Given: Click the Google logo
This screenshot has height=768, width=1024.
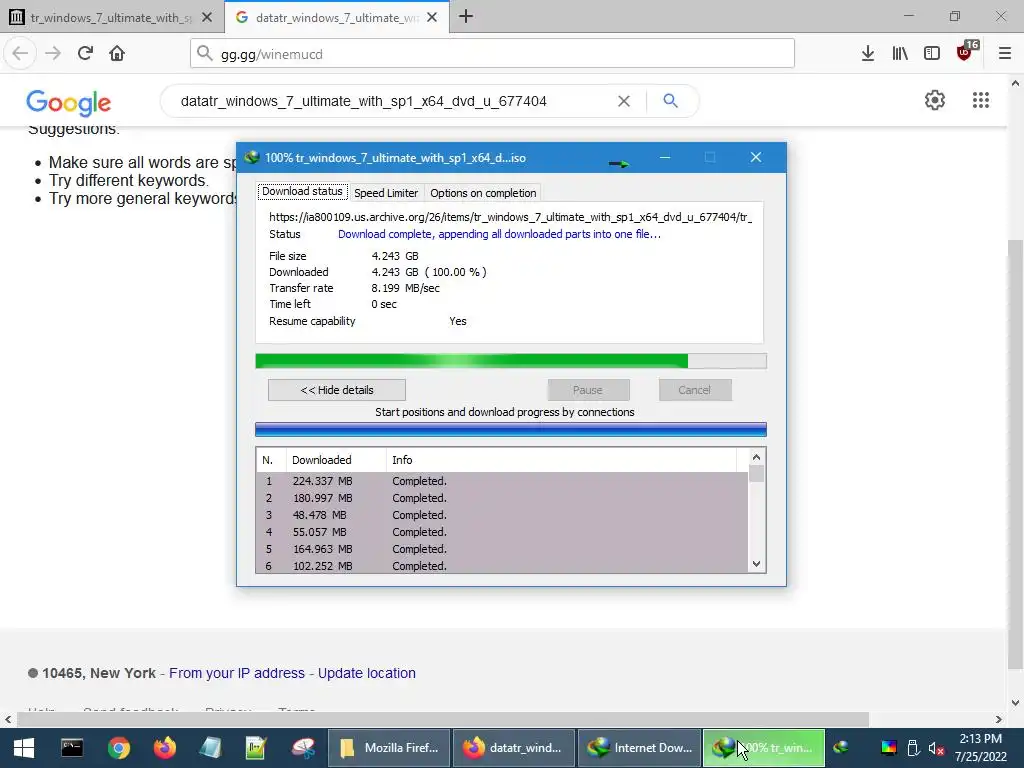Looking at the screenshot, I should pos(69,102).
